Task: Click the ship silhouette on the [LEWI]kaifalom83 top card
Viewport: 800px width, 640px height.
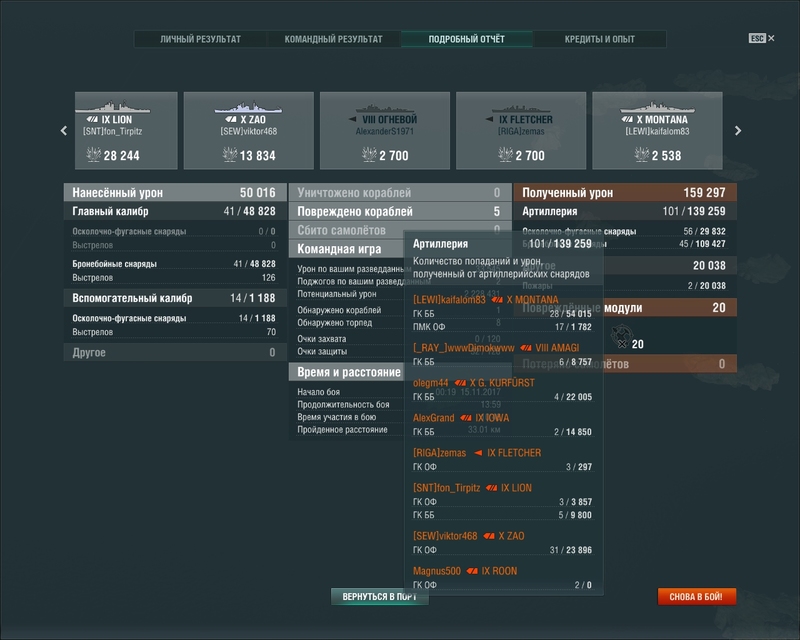Action: click(657, 107)
